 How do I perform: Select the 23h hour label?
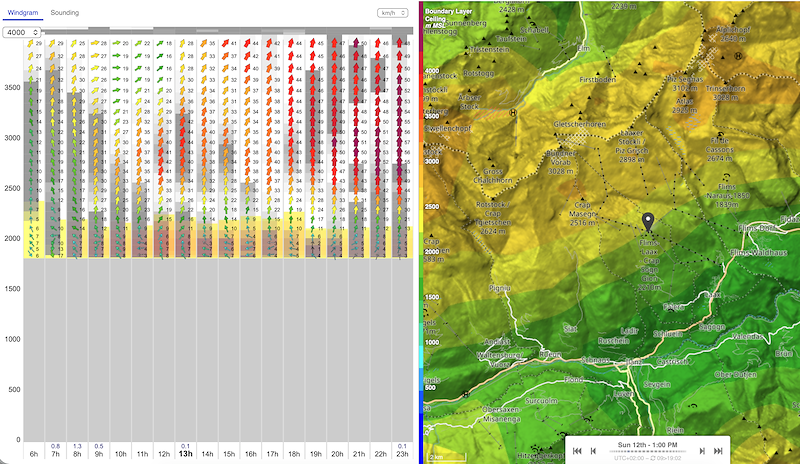pos(400,454)
